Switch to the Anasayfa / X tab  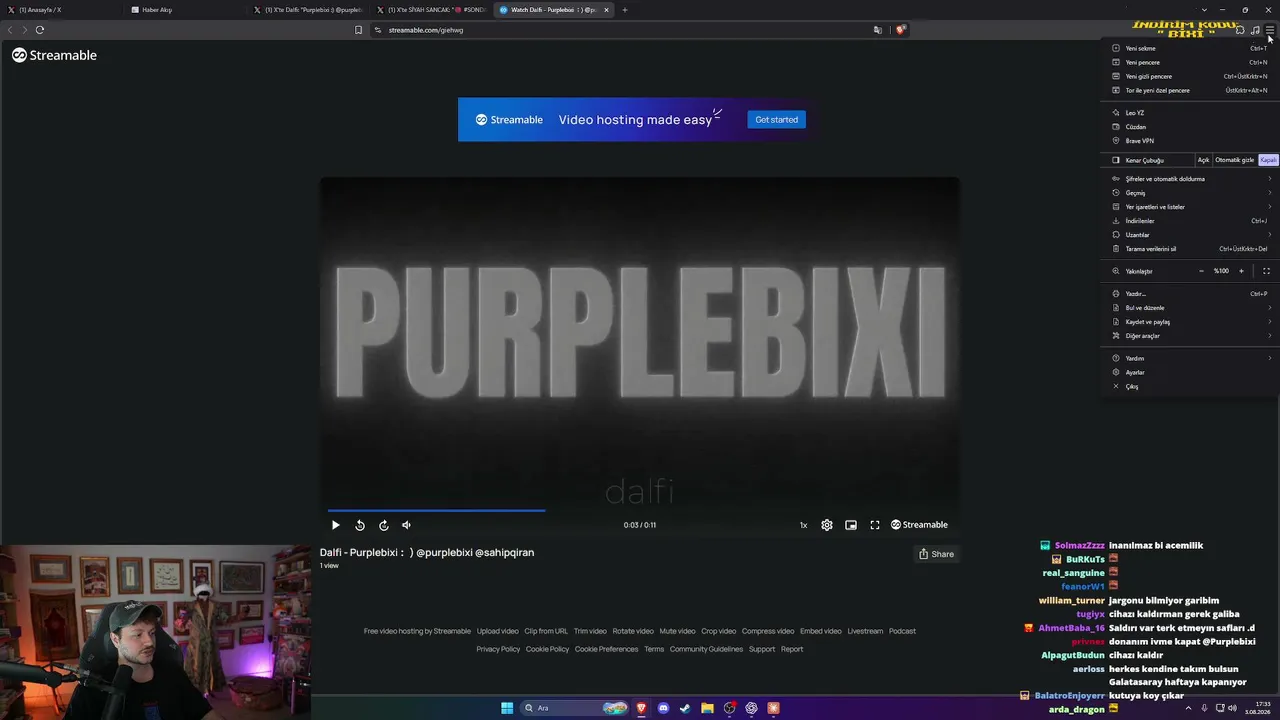[60, 10]
